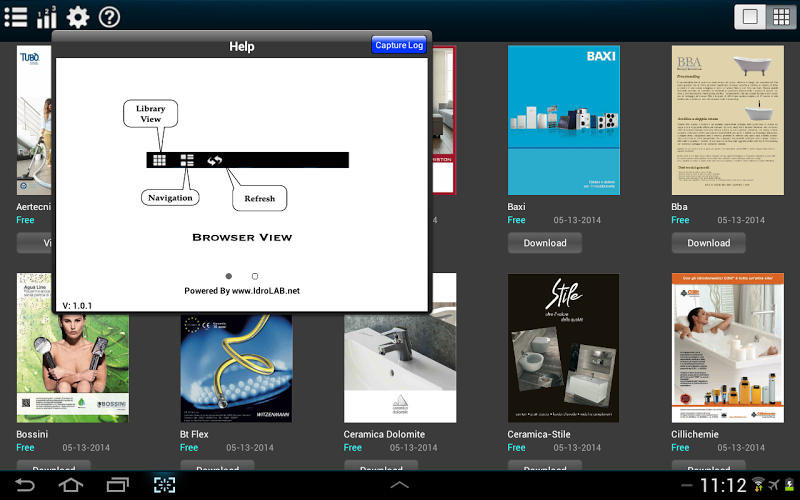This screenshot has height=500, width=800.
Task: Click the Baxi catalog title
Action: (516, 207)
